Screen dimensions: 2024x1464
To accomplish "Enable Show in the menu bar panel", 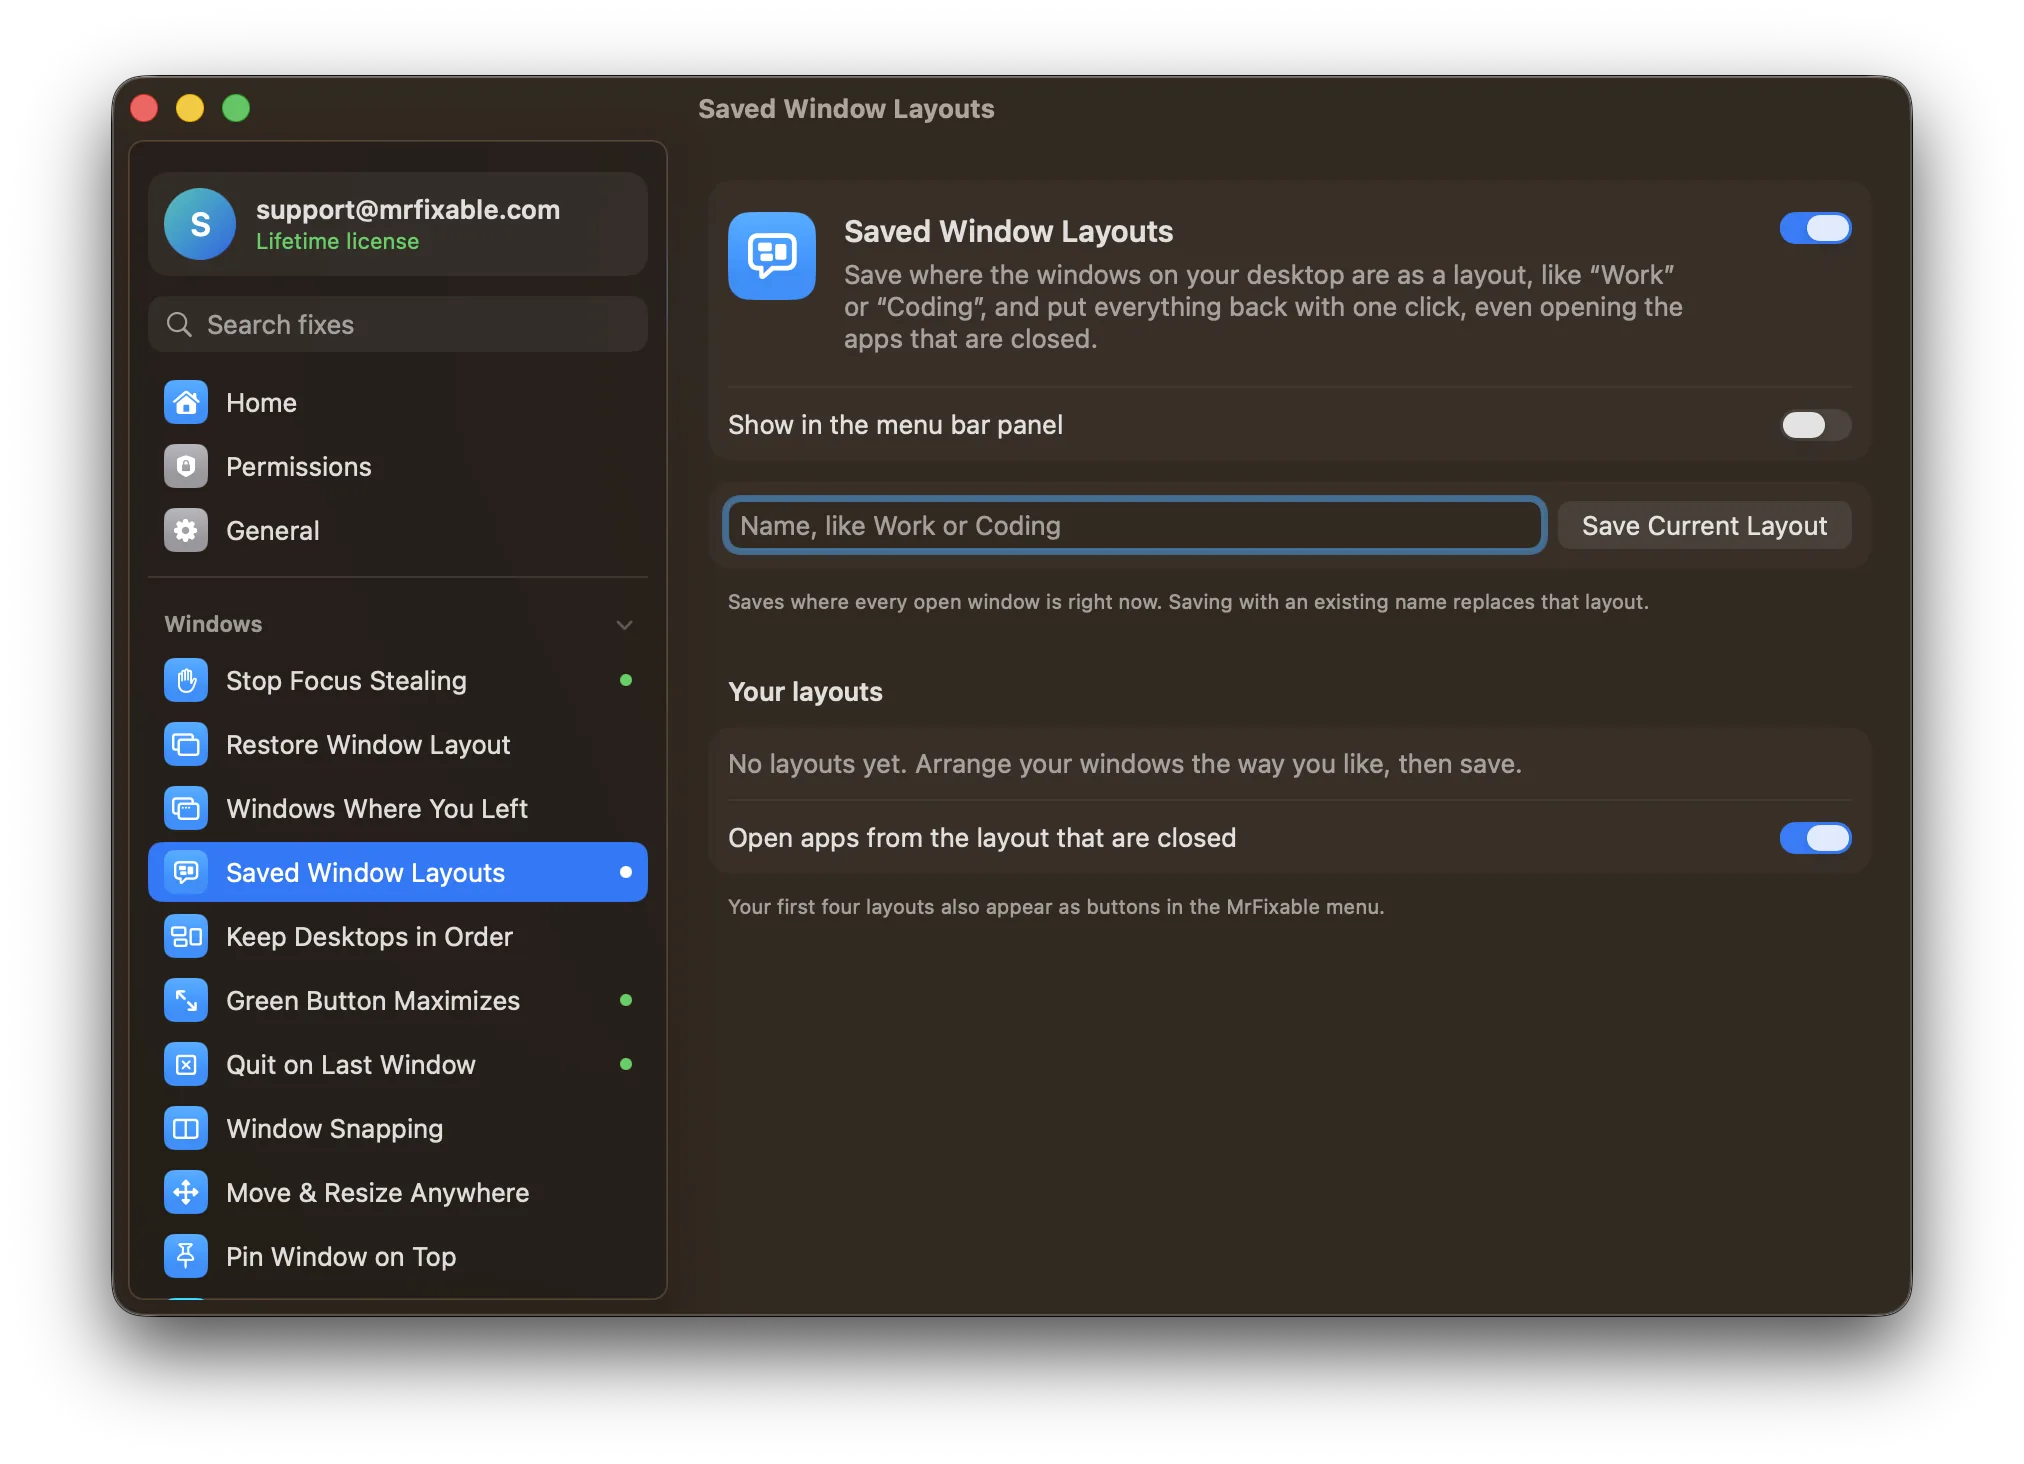I will click(x=1815, y=425).
